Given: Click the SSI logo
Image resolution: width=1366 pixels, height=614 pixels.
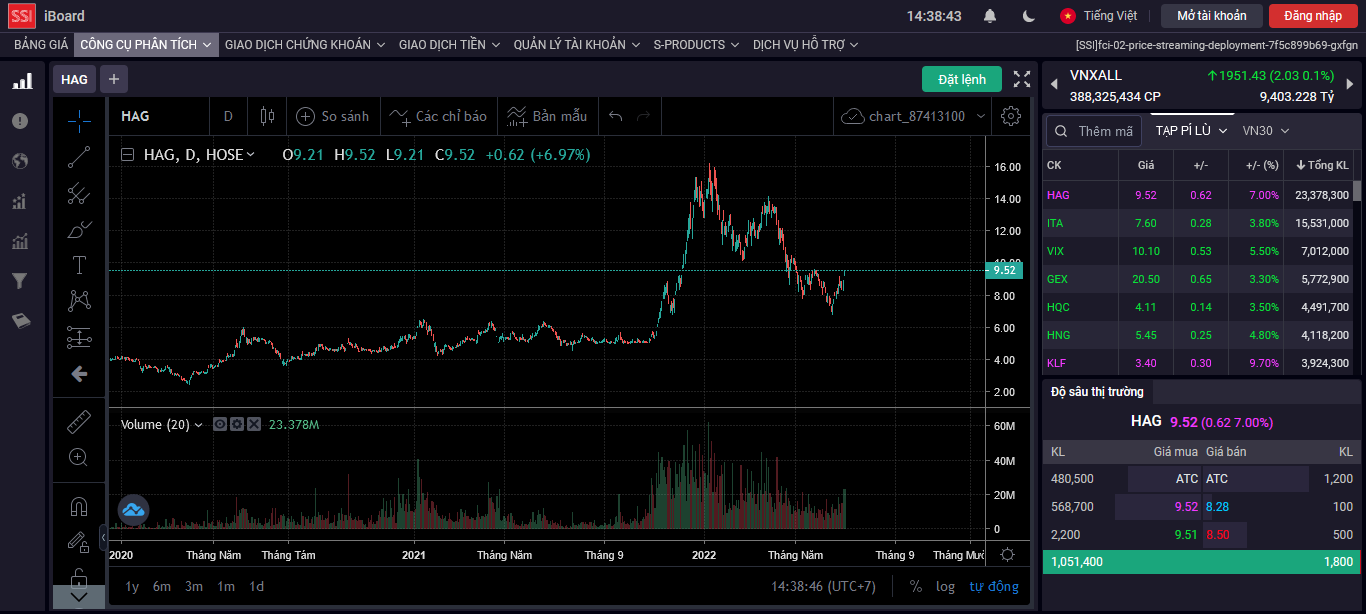Looking at the screenshot, I should point(22,15).
